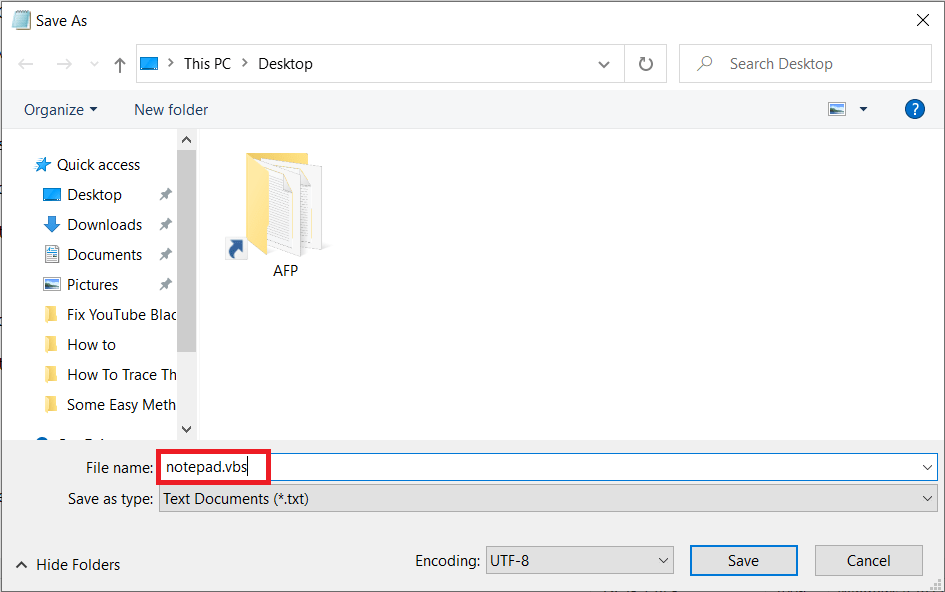Click 'Desktop' in the address breadcrumb
Viewport: 945px width, 592px height.
(x=285, y=63)
